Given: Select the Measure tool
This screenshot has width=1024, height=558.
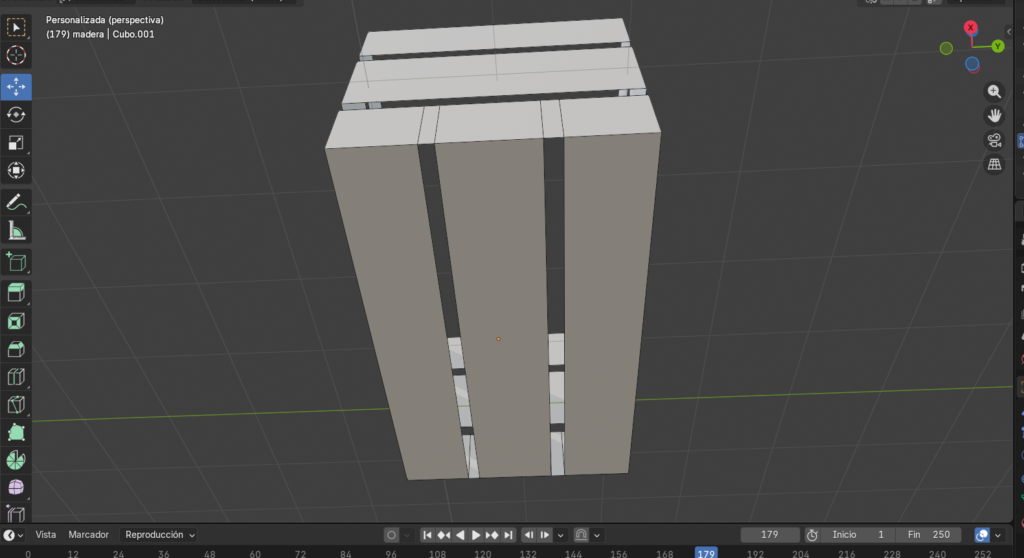Looking at the screenshot, I should [x=16, y=231].
